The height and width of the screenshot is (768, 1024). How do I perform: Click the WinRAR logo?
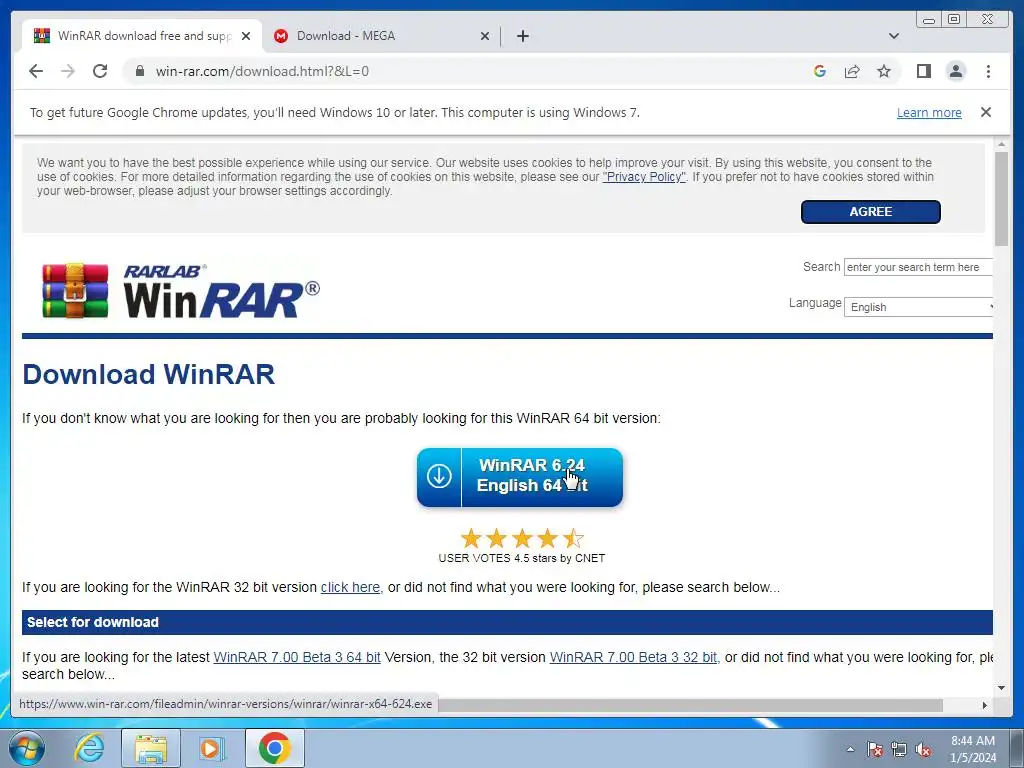[180, 290]
